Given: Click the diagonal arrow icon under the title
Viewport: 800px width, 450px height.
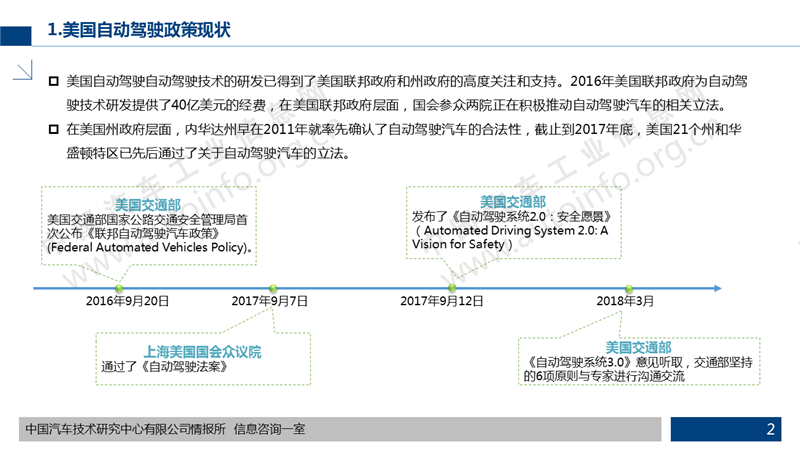Looking at the screenshot, I should coord(23,70).
